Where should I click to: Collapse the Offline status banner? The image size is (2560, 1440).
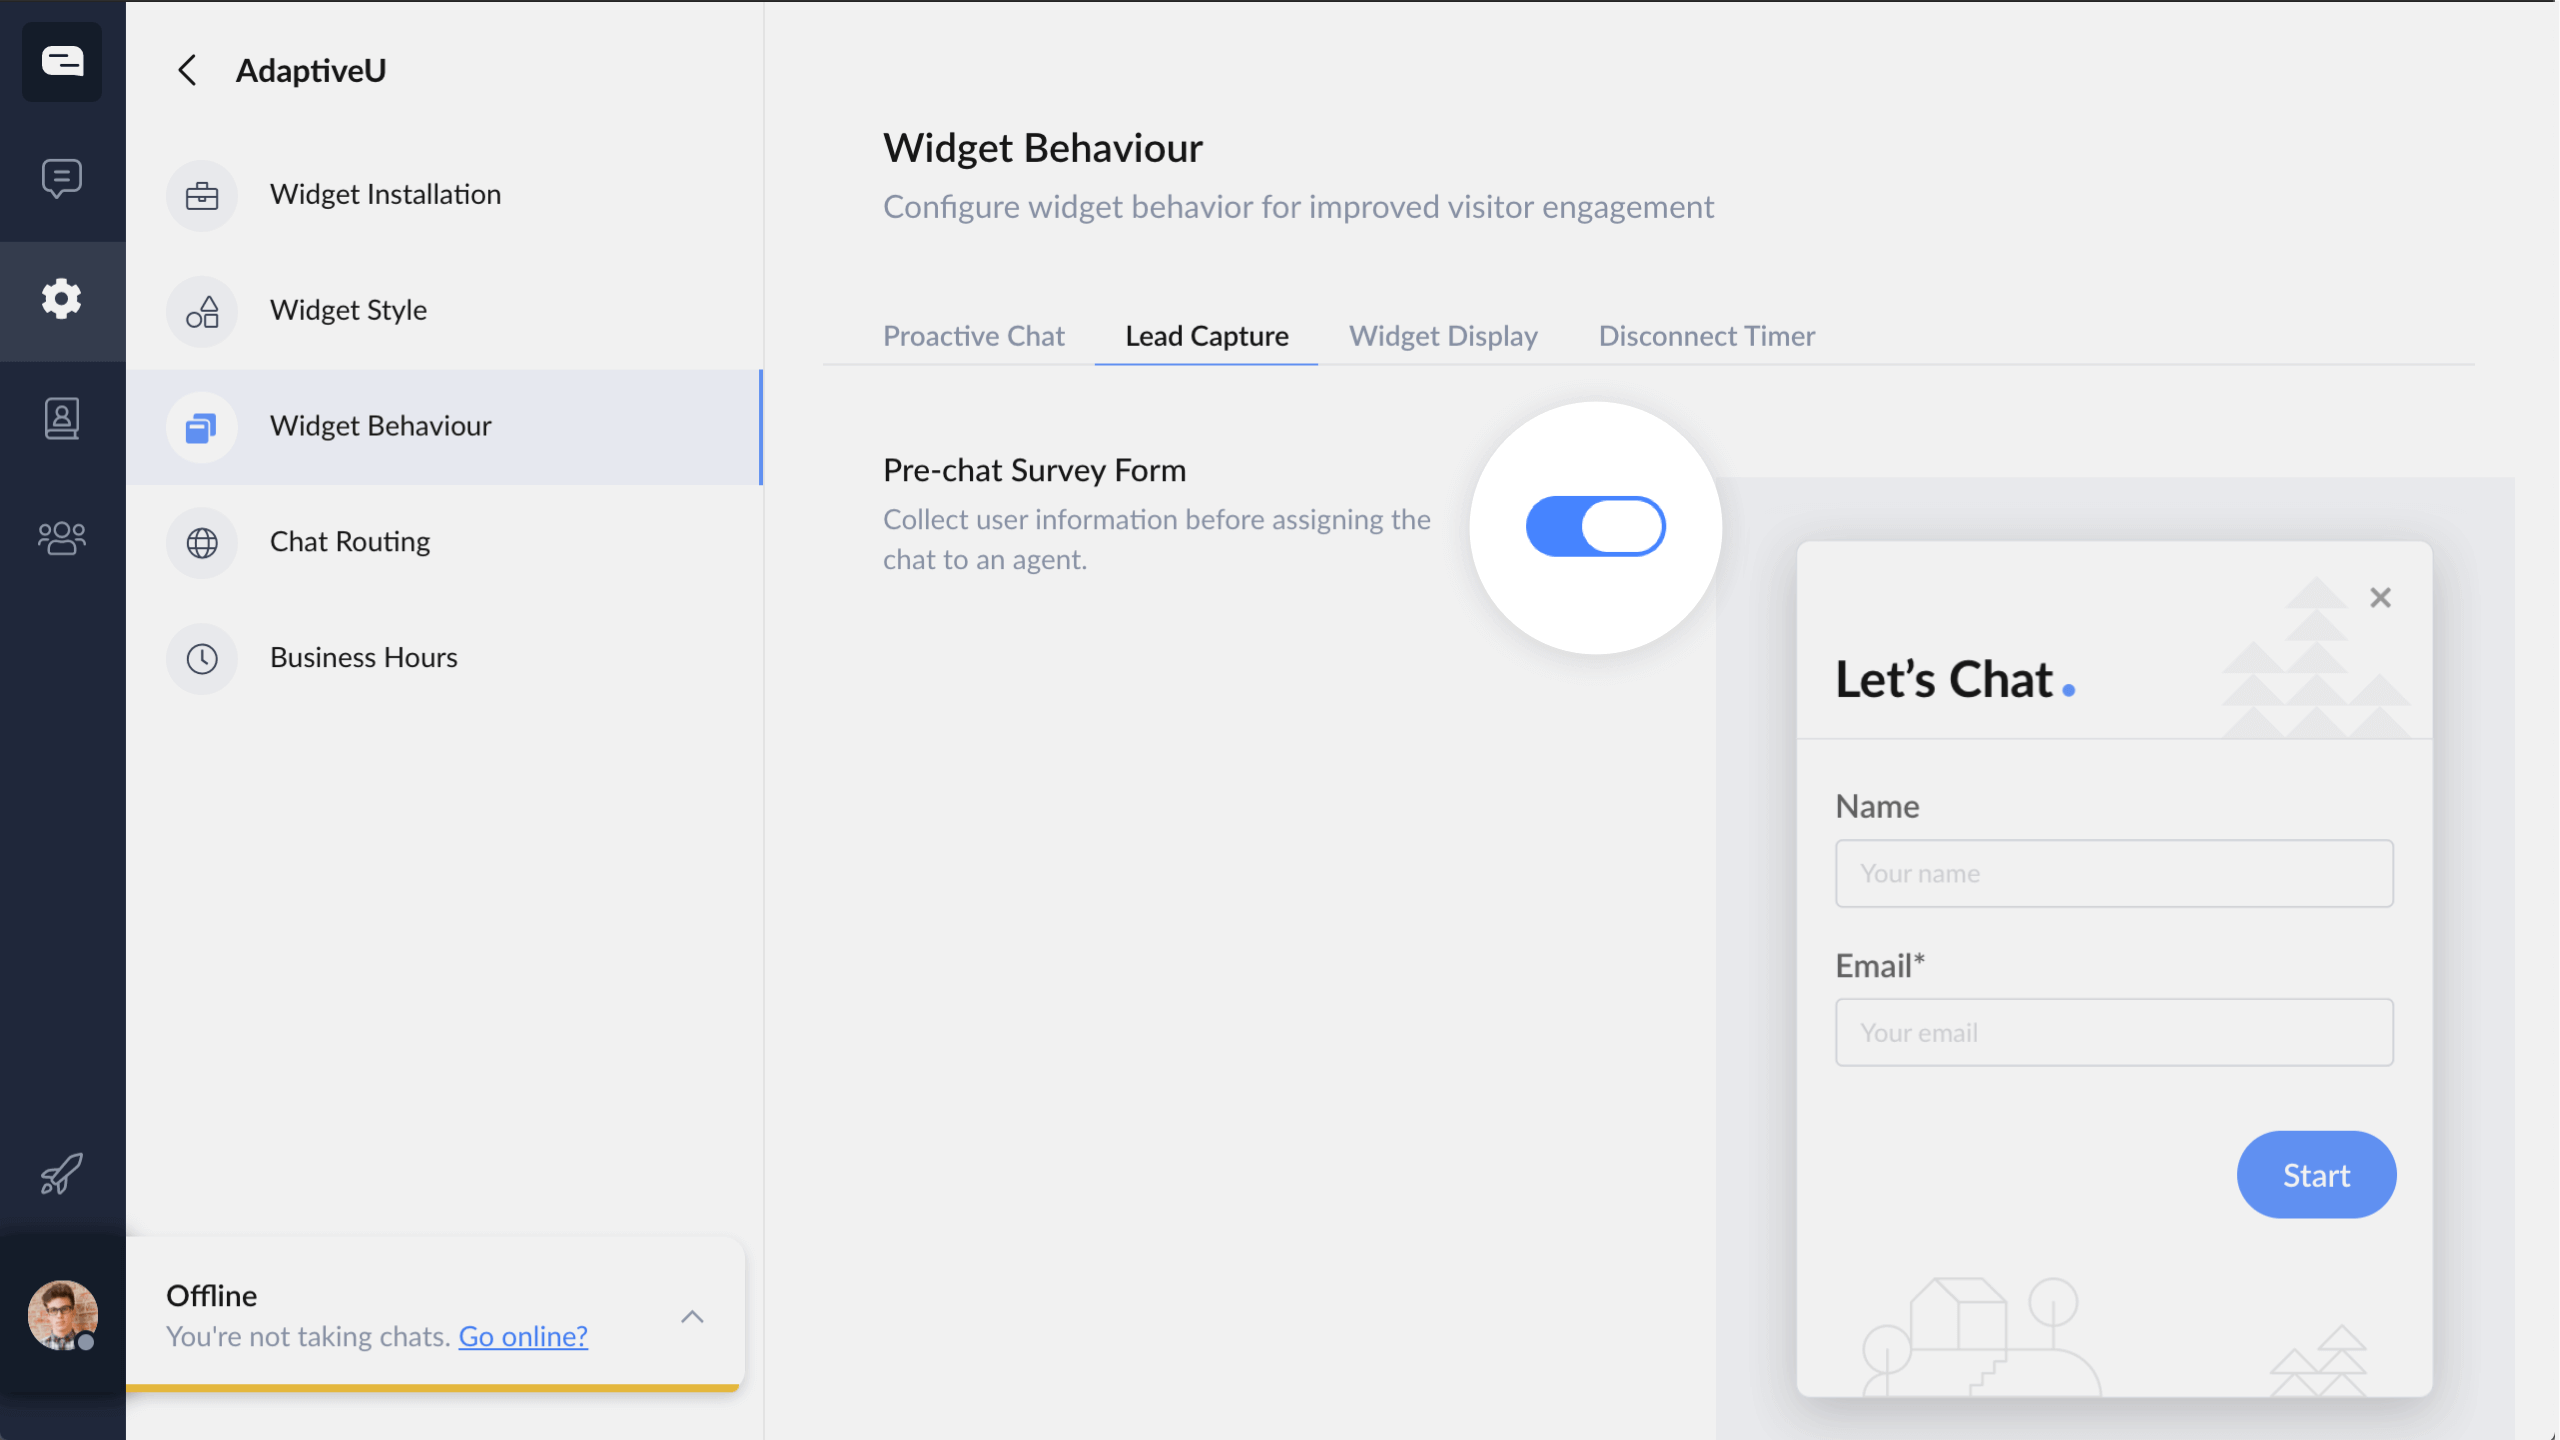(692, 1316)
